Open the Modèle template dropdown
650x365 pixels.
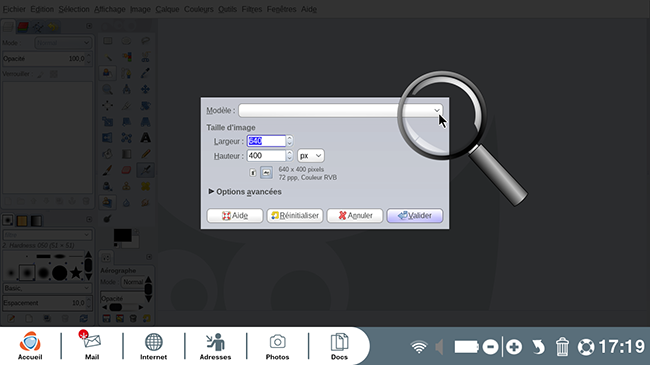click(340, 110)
